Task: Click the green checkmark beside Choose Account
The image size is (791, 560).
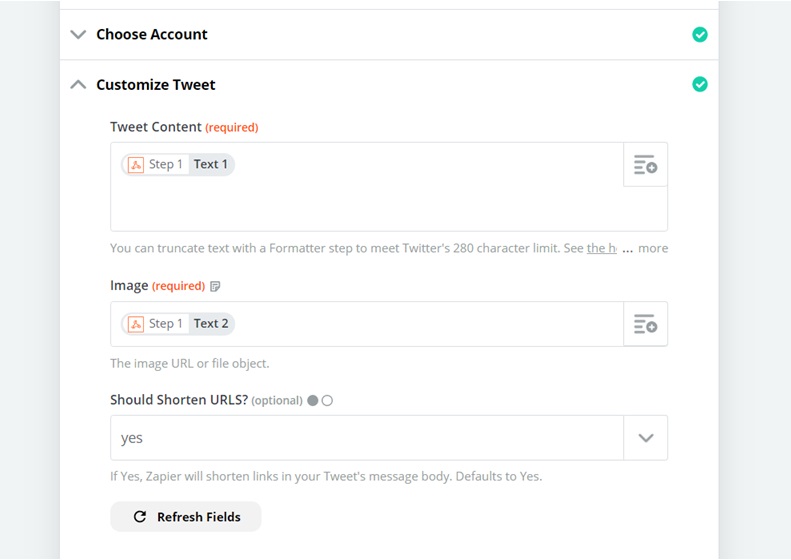Action: (700, 34)
